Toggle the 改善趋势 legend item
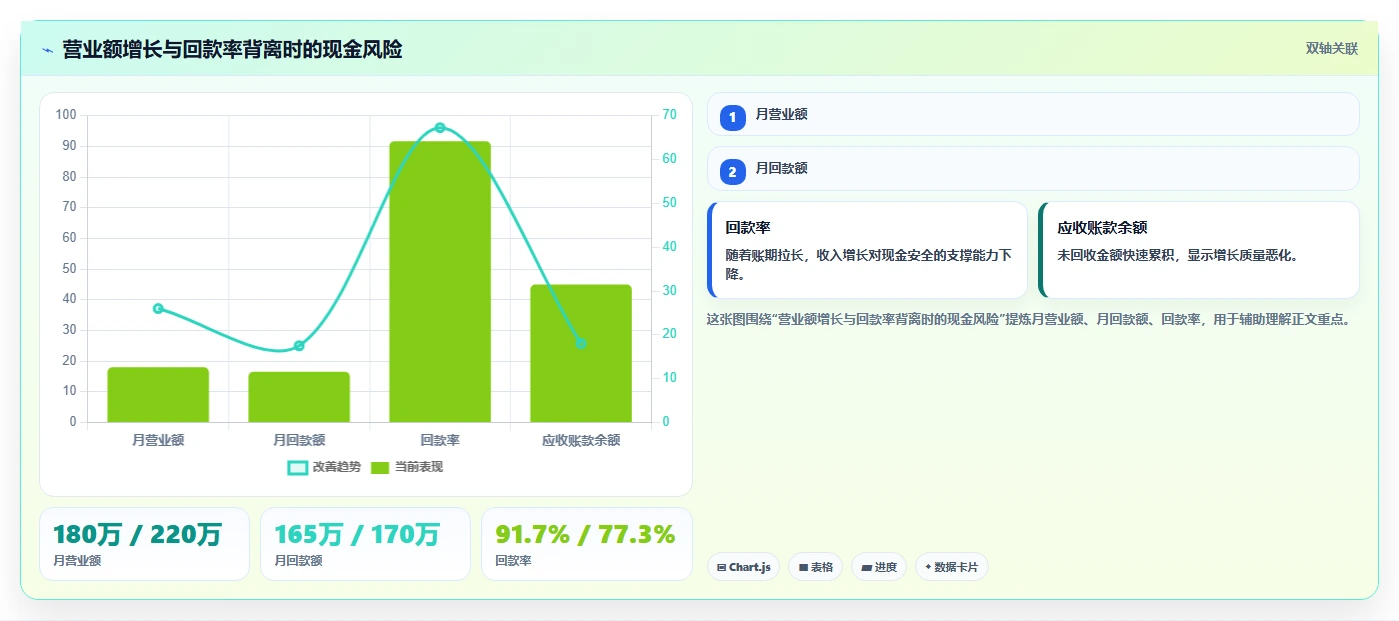 pos(323,467)
